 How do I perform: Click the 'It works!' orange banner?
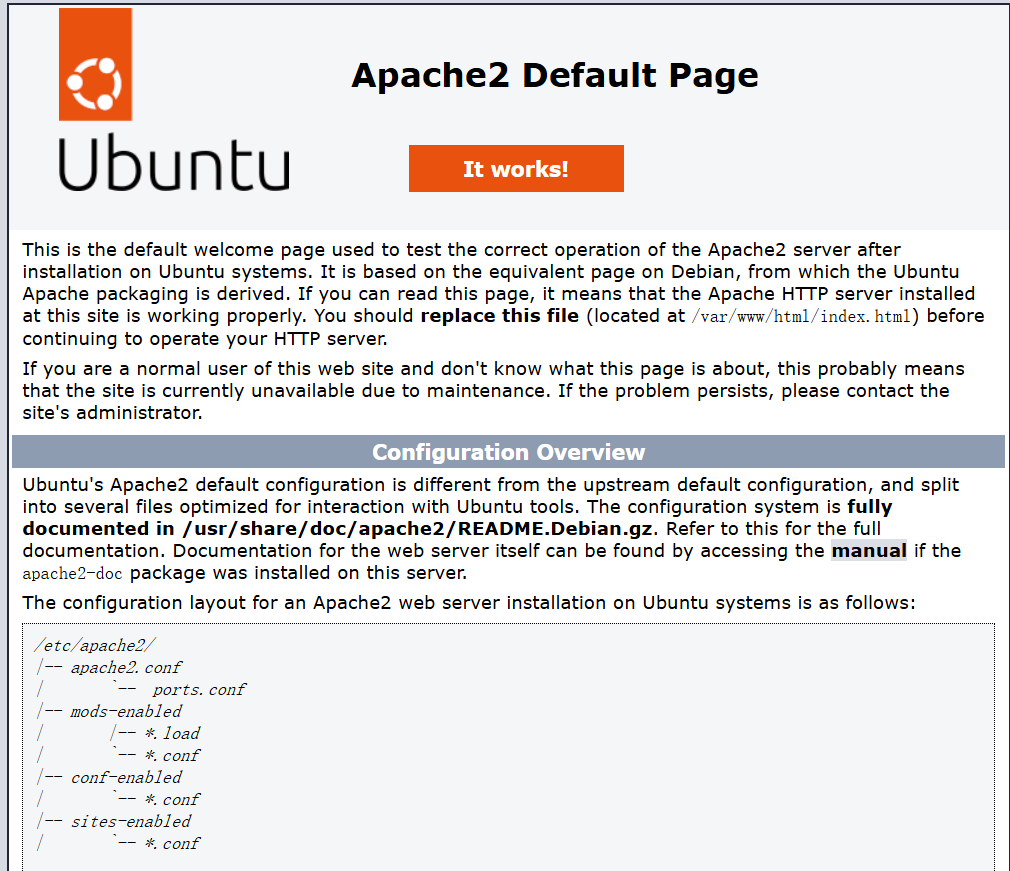516,169
